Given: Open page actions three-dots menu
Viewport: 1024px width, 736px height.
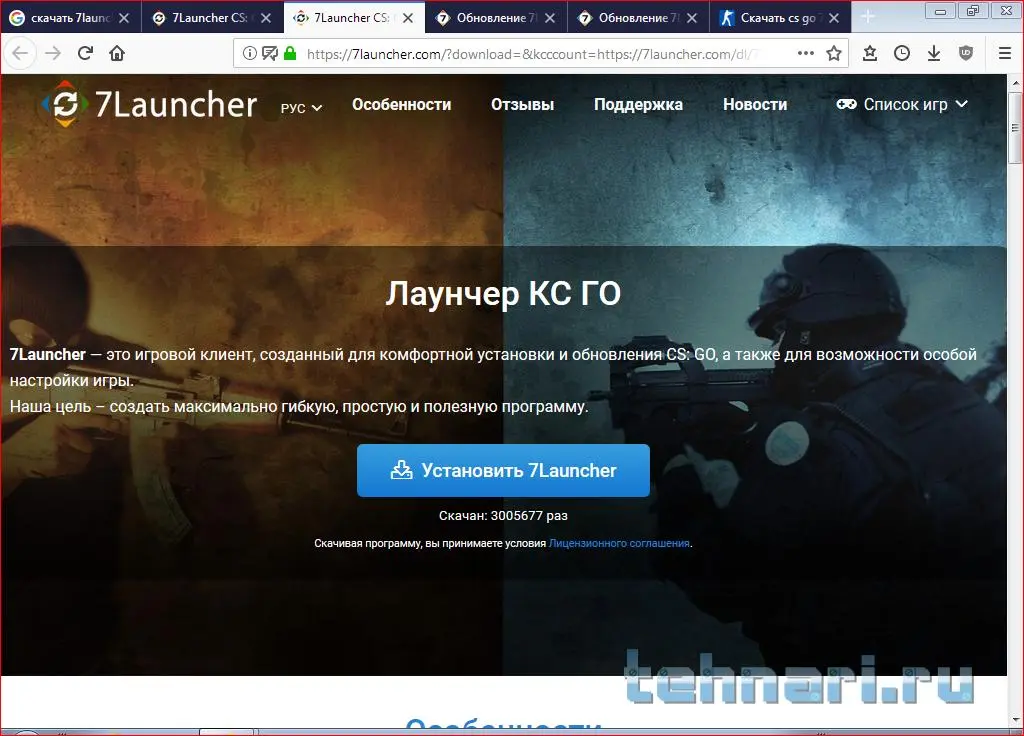Looking at the screenshot, I should 806,53.
